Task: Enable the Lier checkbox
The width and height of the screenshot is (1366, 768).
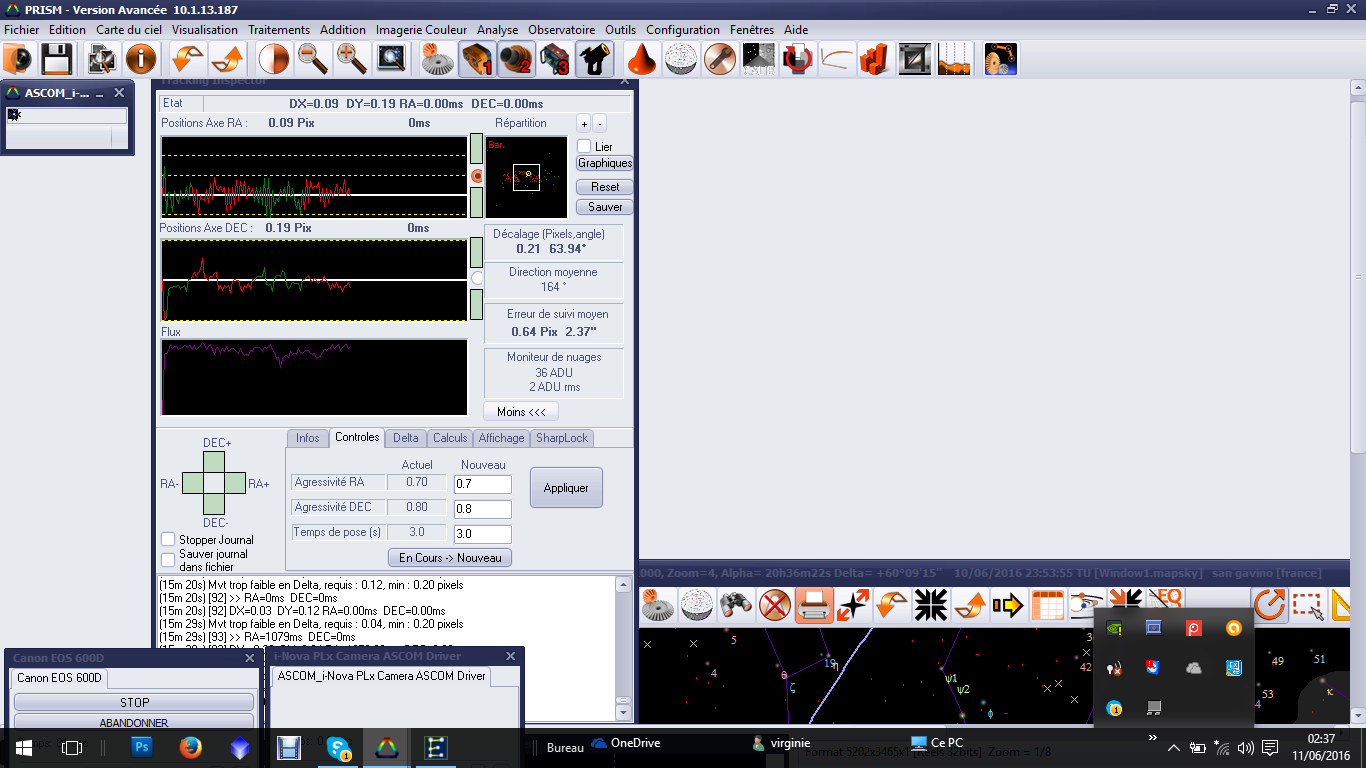Action: (x=585, y=147)
